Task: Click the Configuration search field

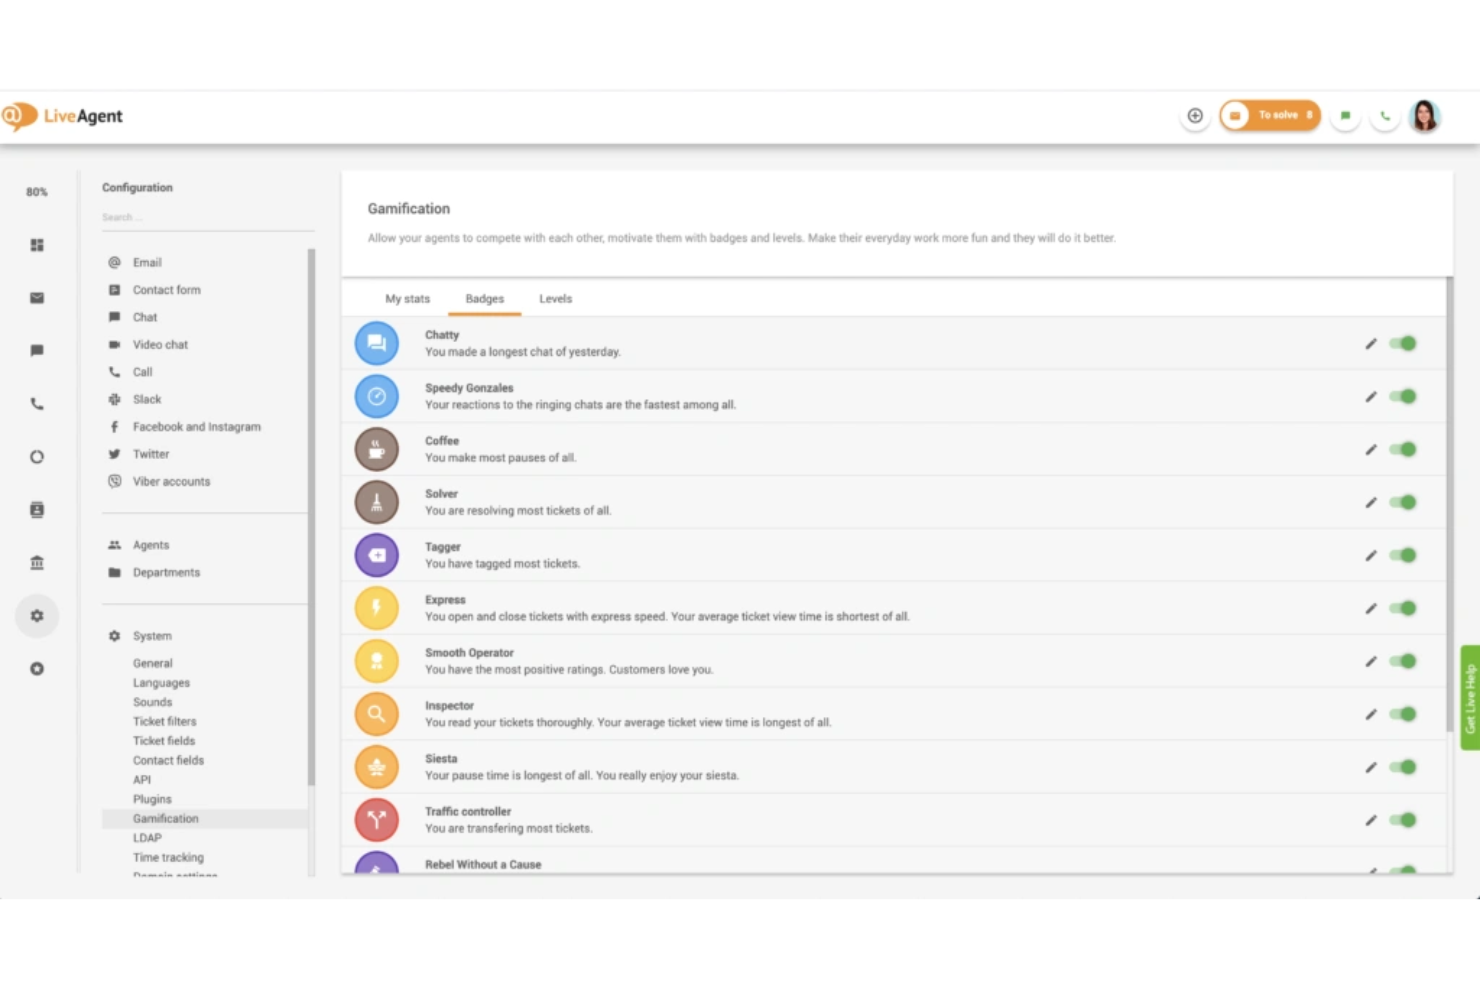Action: 205,216
